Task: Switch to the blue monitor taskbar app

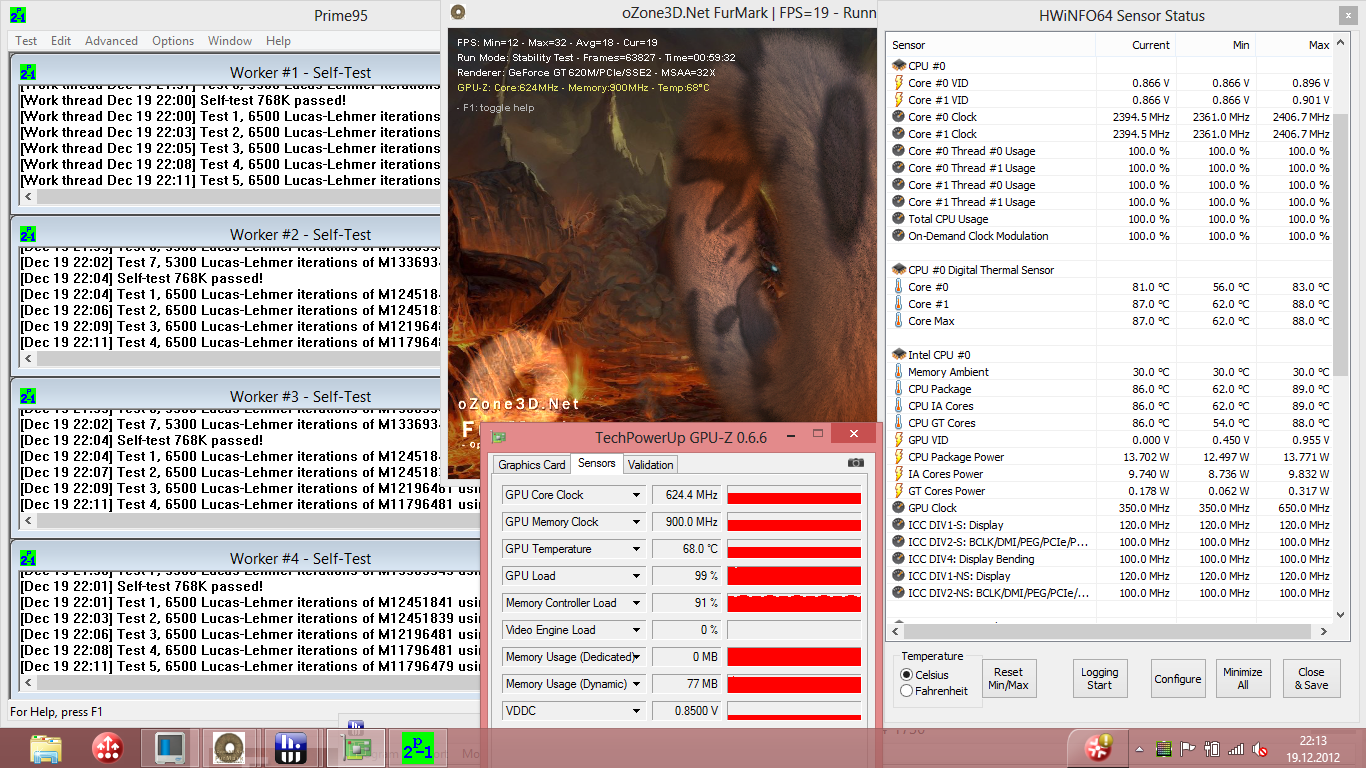Action: (171, 748)
